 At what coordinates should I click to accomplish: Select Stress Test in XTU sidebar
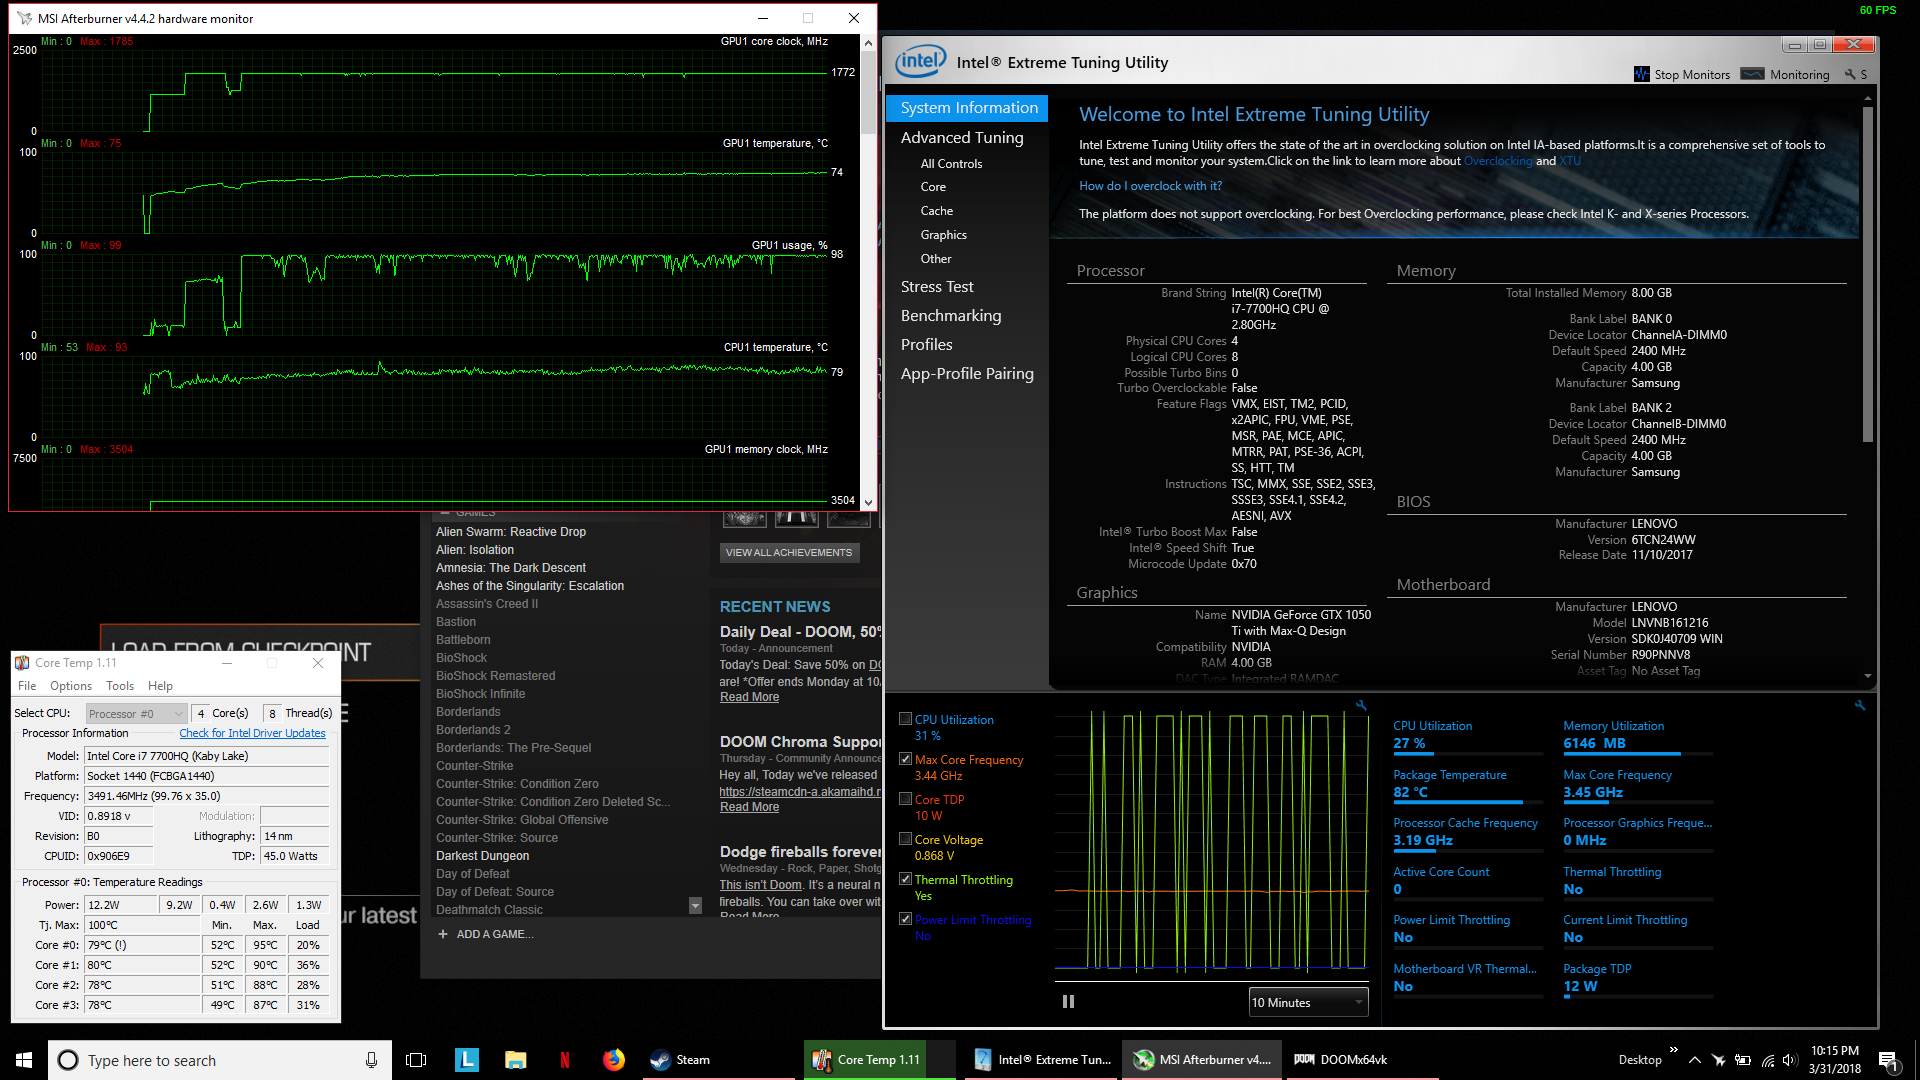936,287
